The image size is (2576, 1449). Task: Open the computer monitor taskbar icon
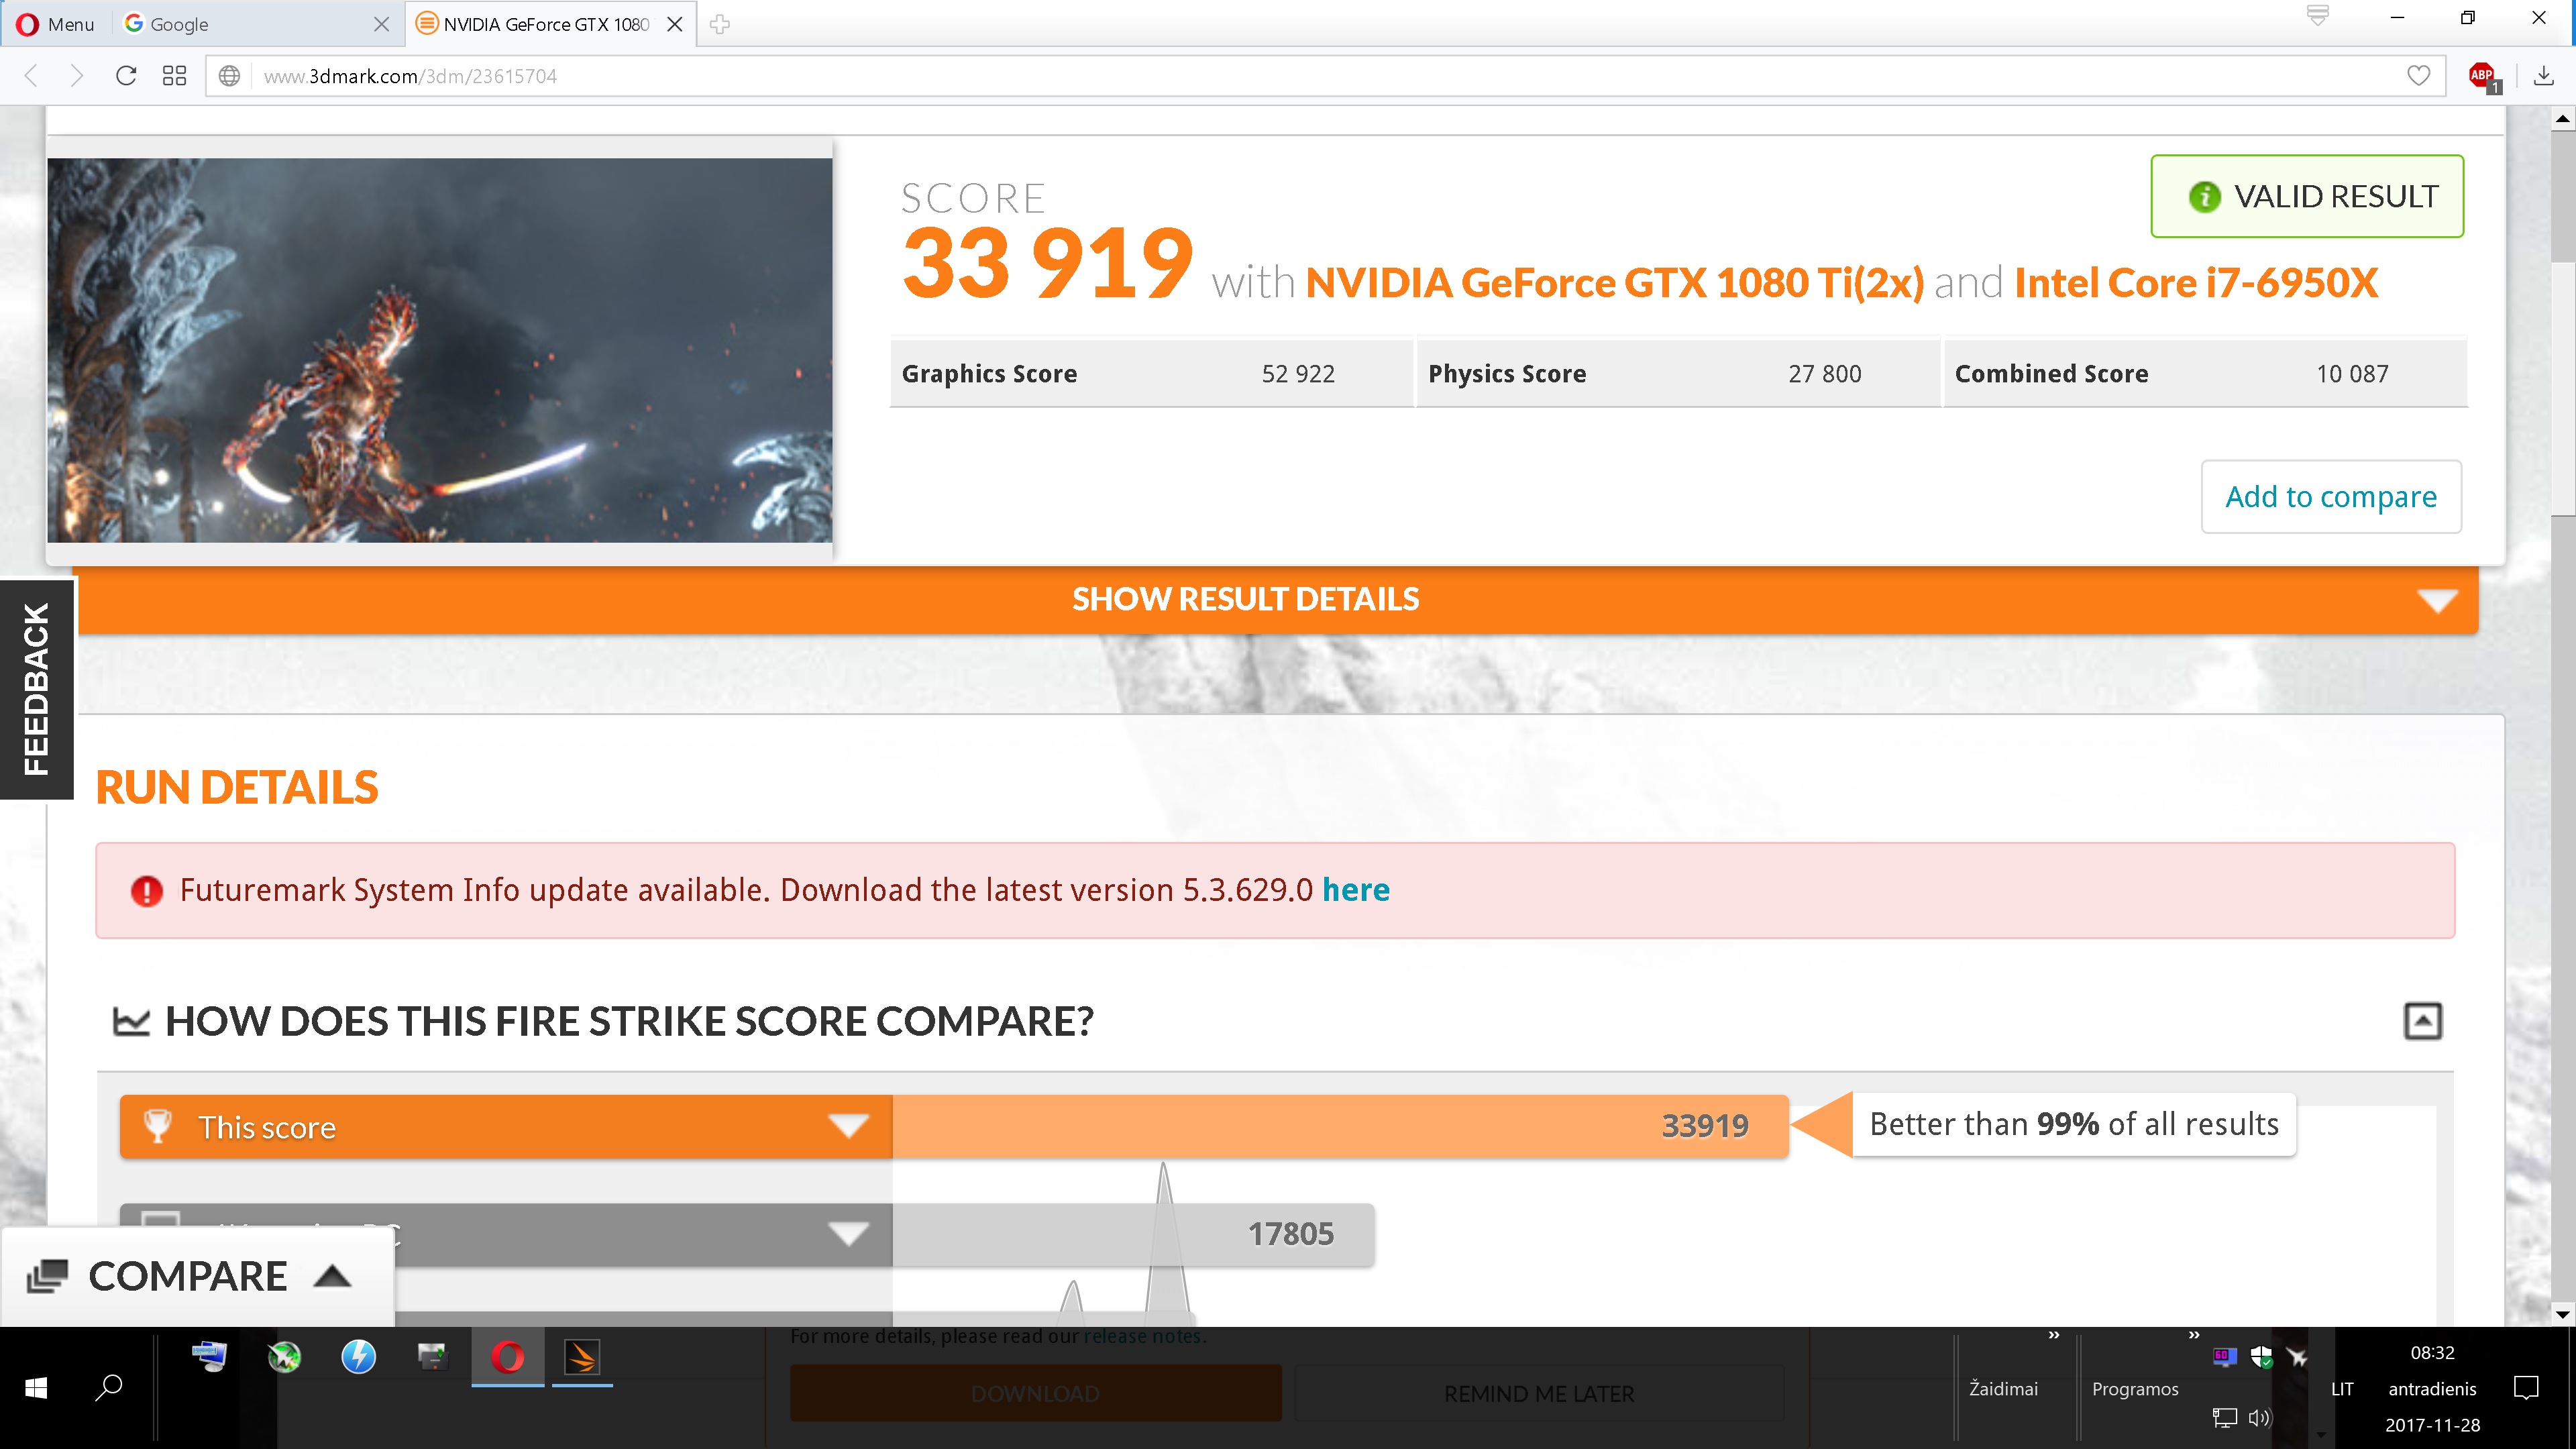pyautogui.click(x=209, y=1357)
